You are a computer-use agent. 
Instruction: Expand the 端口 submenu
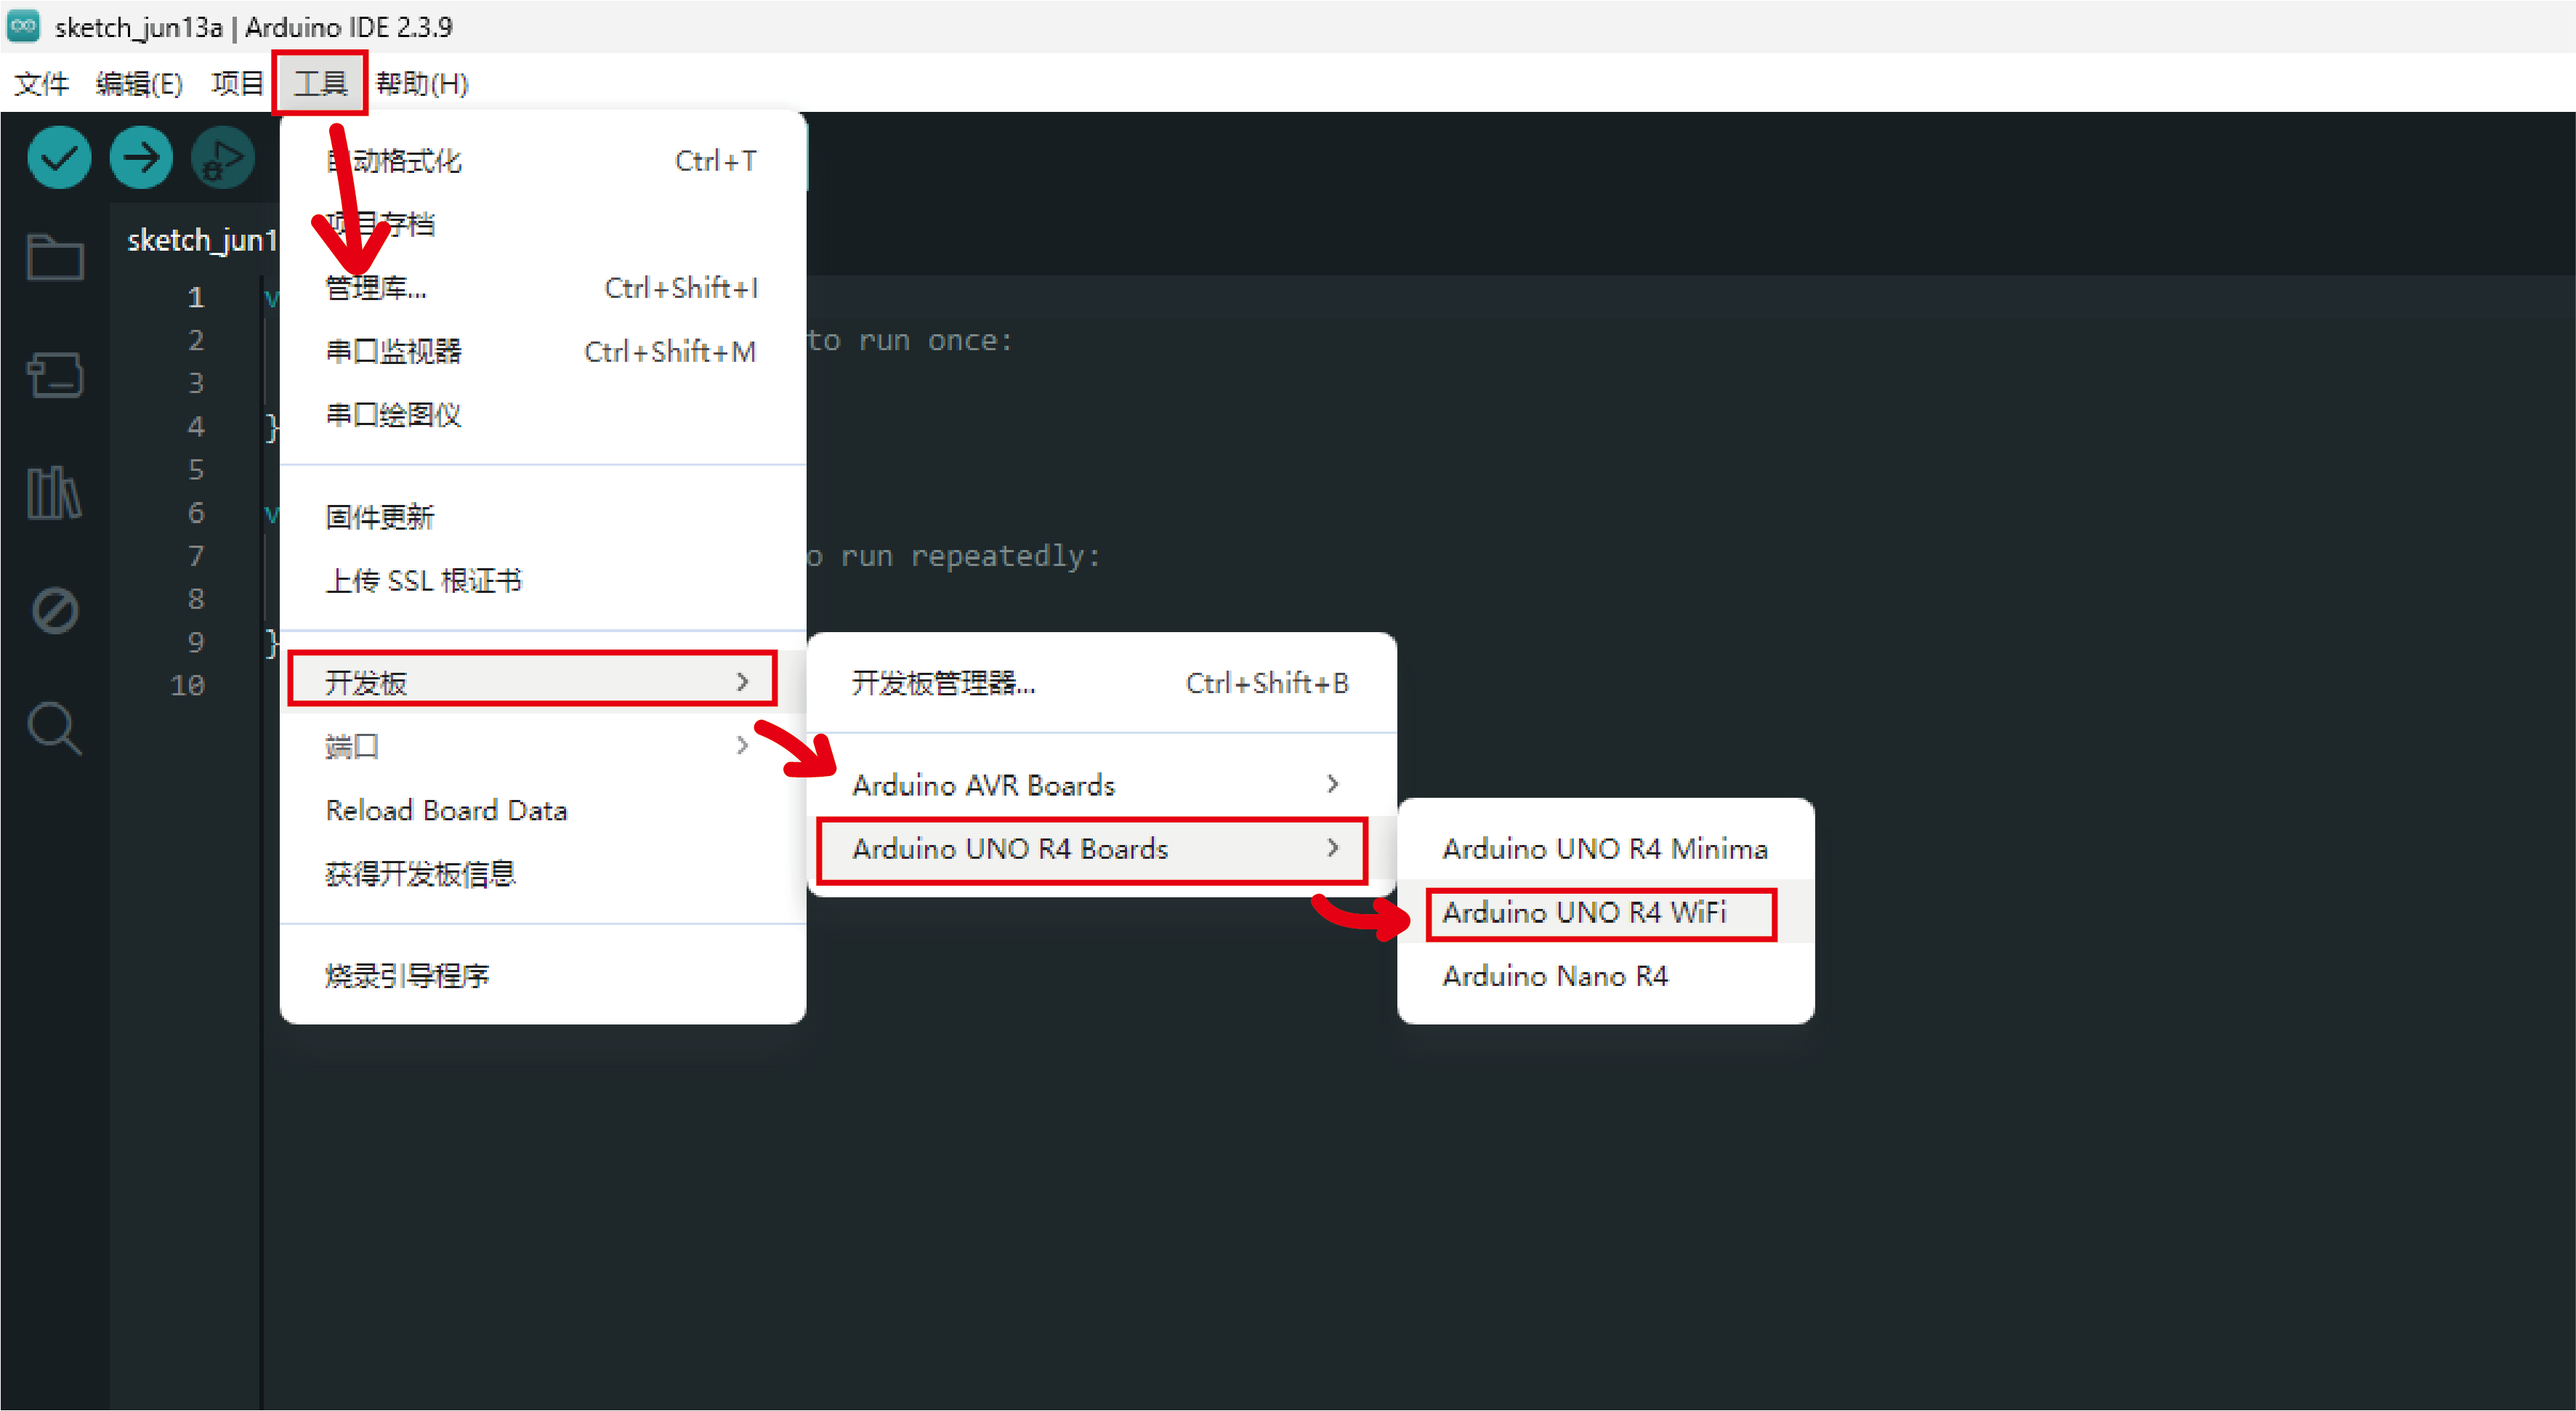click(x=543, y=746)
